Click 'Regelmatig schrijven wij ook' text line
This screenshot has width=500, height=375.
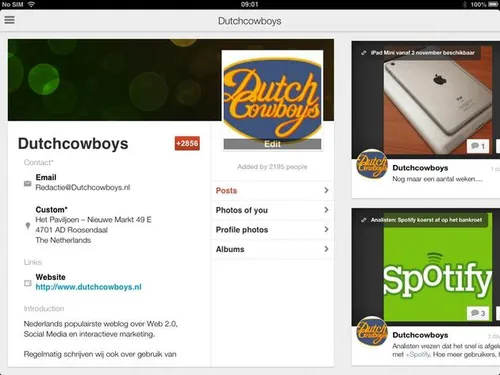100,354
